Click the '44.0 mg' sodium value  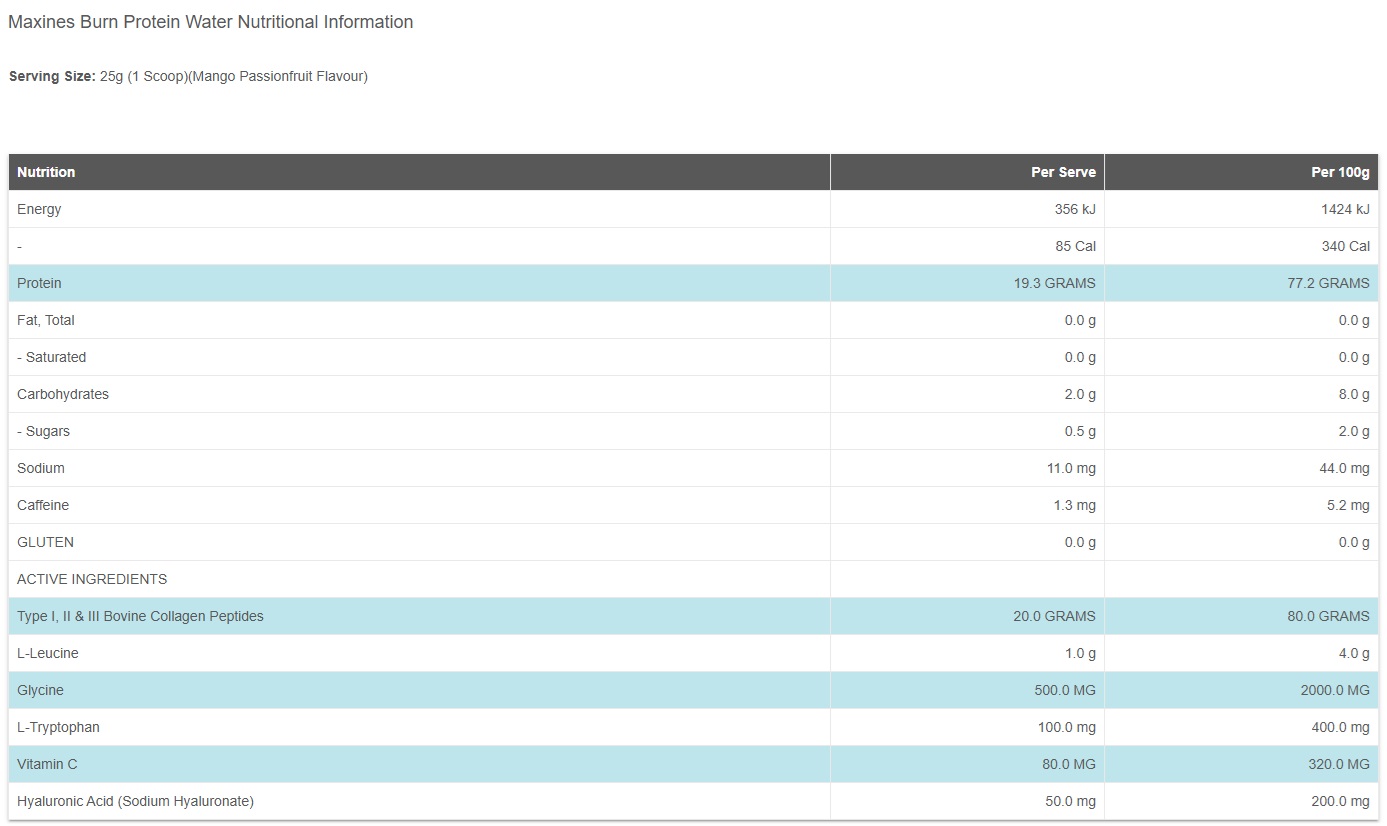pos(1345,468)
